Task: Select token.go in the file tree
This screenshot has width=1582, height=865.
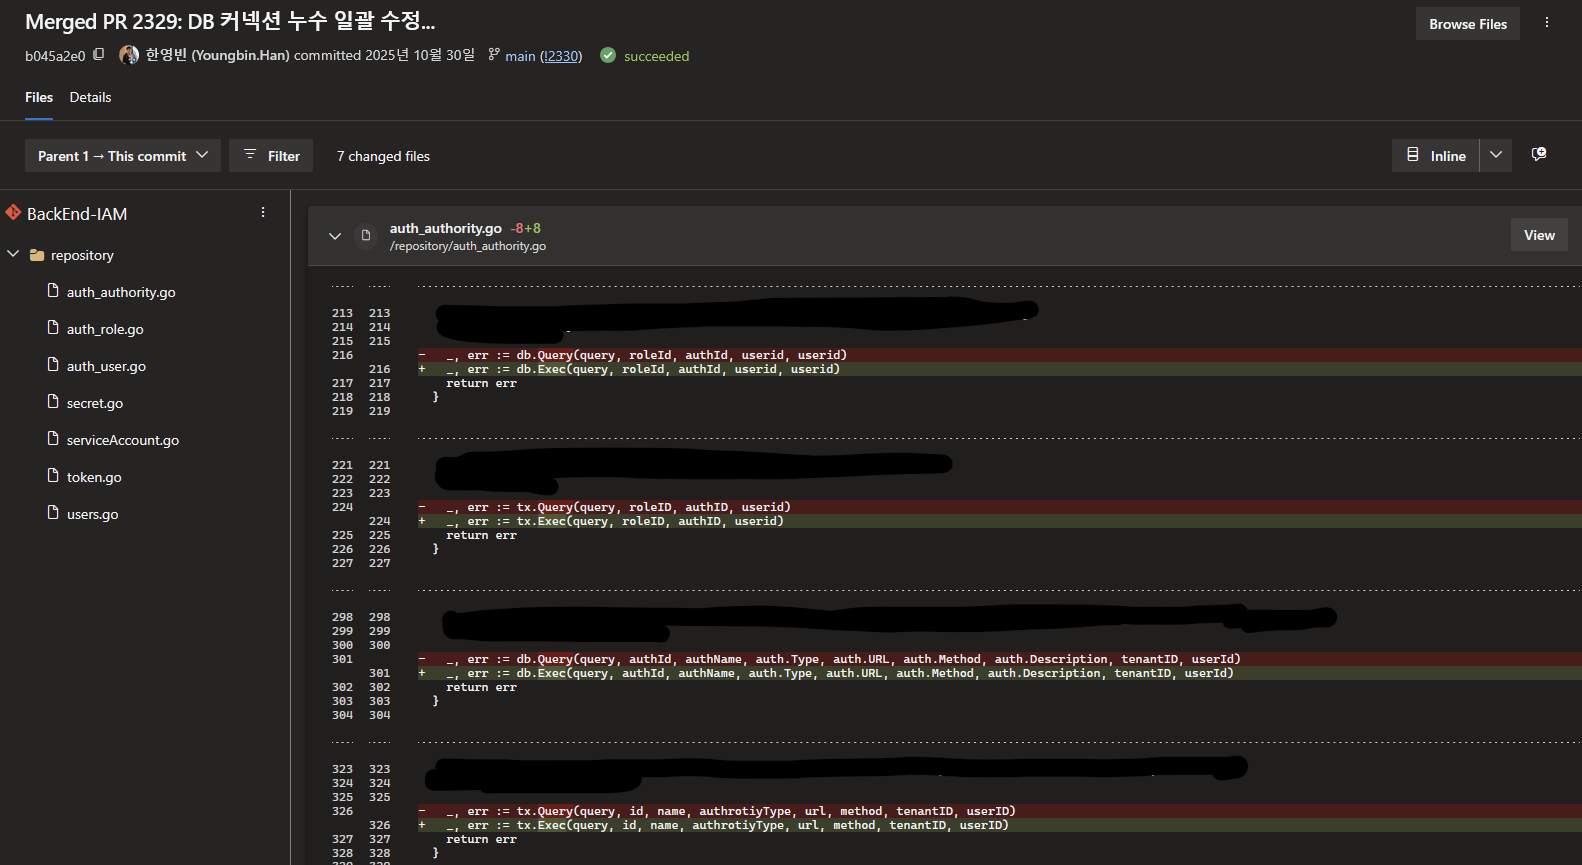Action: click(94, 477)
